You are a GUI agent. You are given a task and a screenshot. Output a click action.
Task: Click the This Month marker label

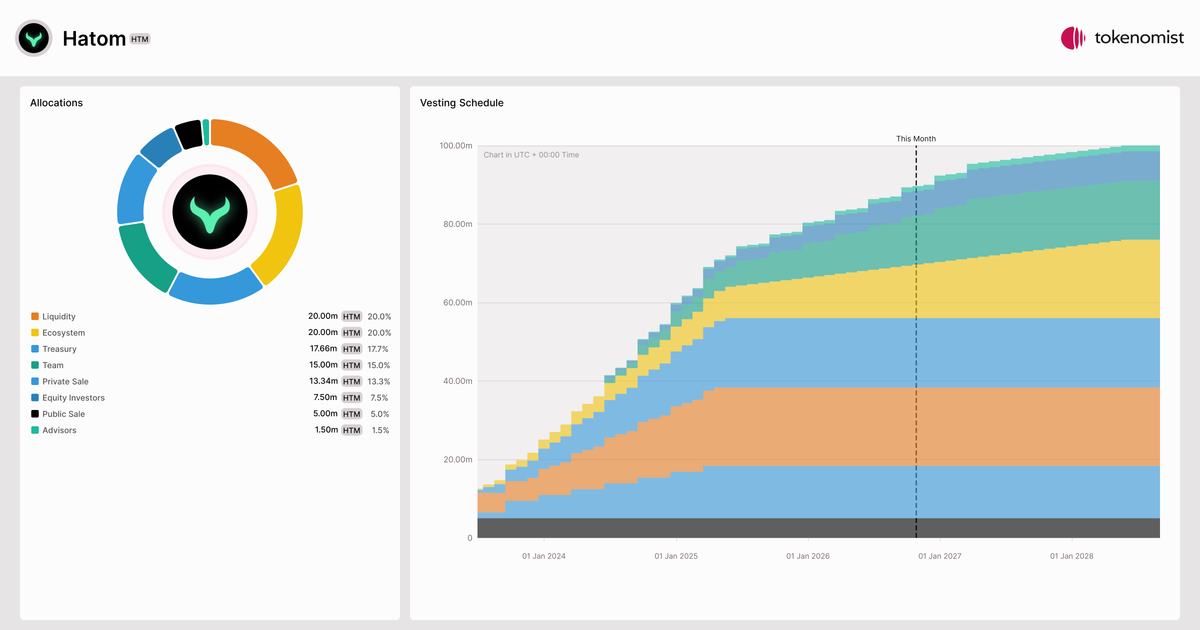click(916, 139)
